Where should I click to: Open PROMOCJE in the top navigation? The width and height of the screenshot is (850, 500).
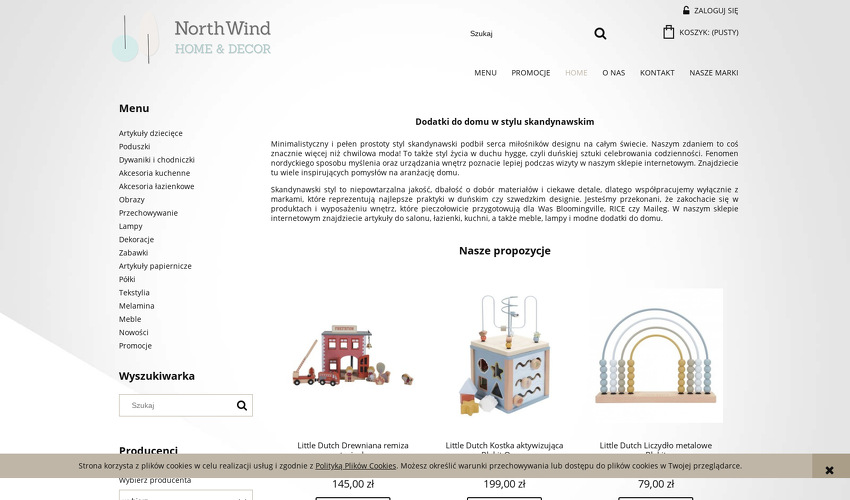(531, 73)
